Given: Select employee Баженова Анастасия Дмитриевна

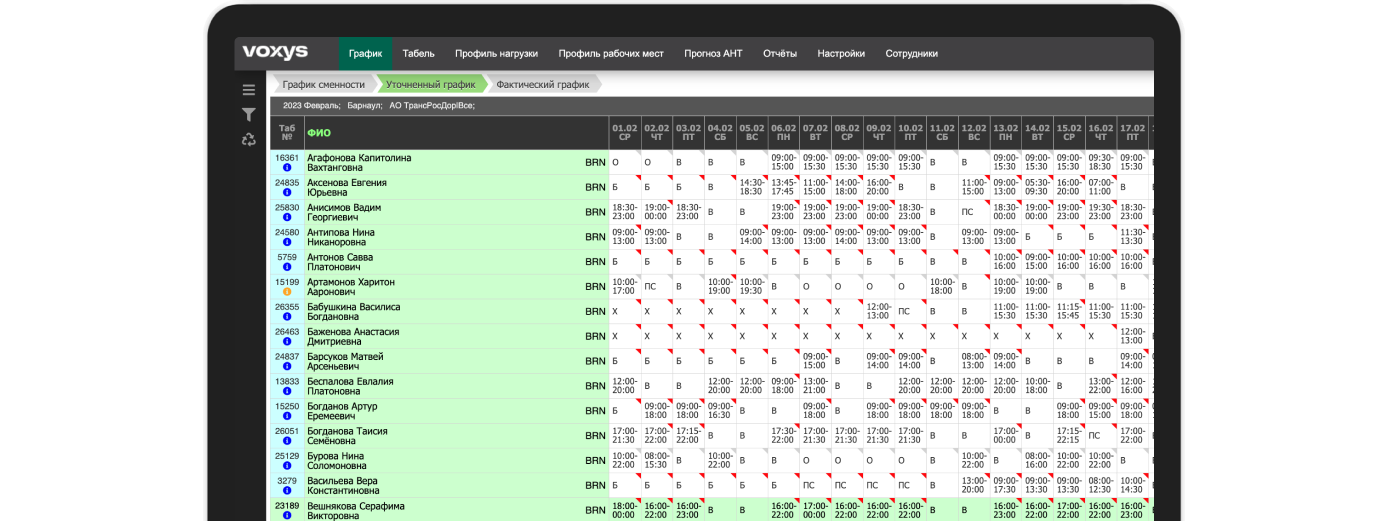Looking at the screenshot, I should tap(353, 336).
